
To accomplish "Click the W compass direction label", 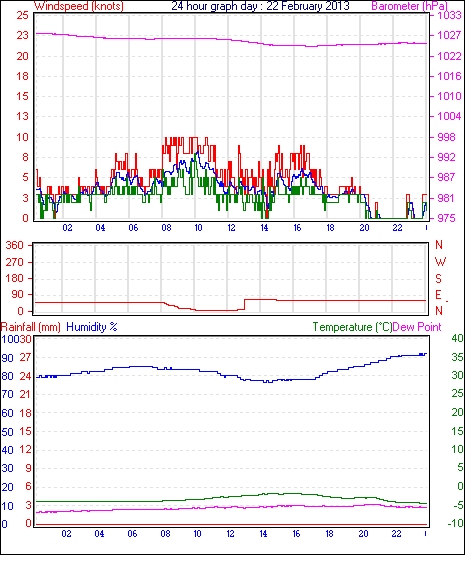I will (440, 262).
